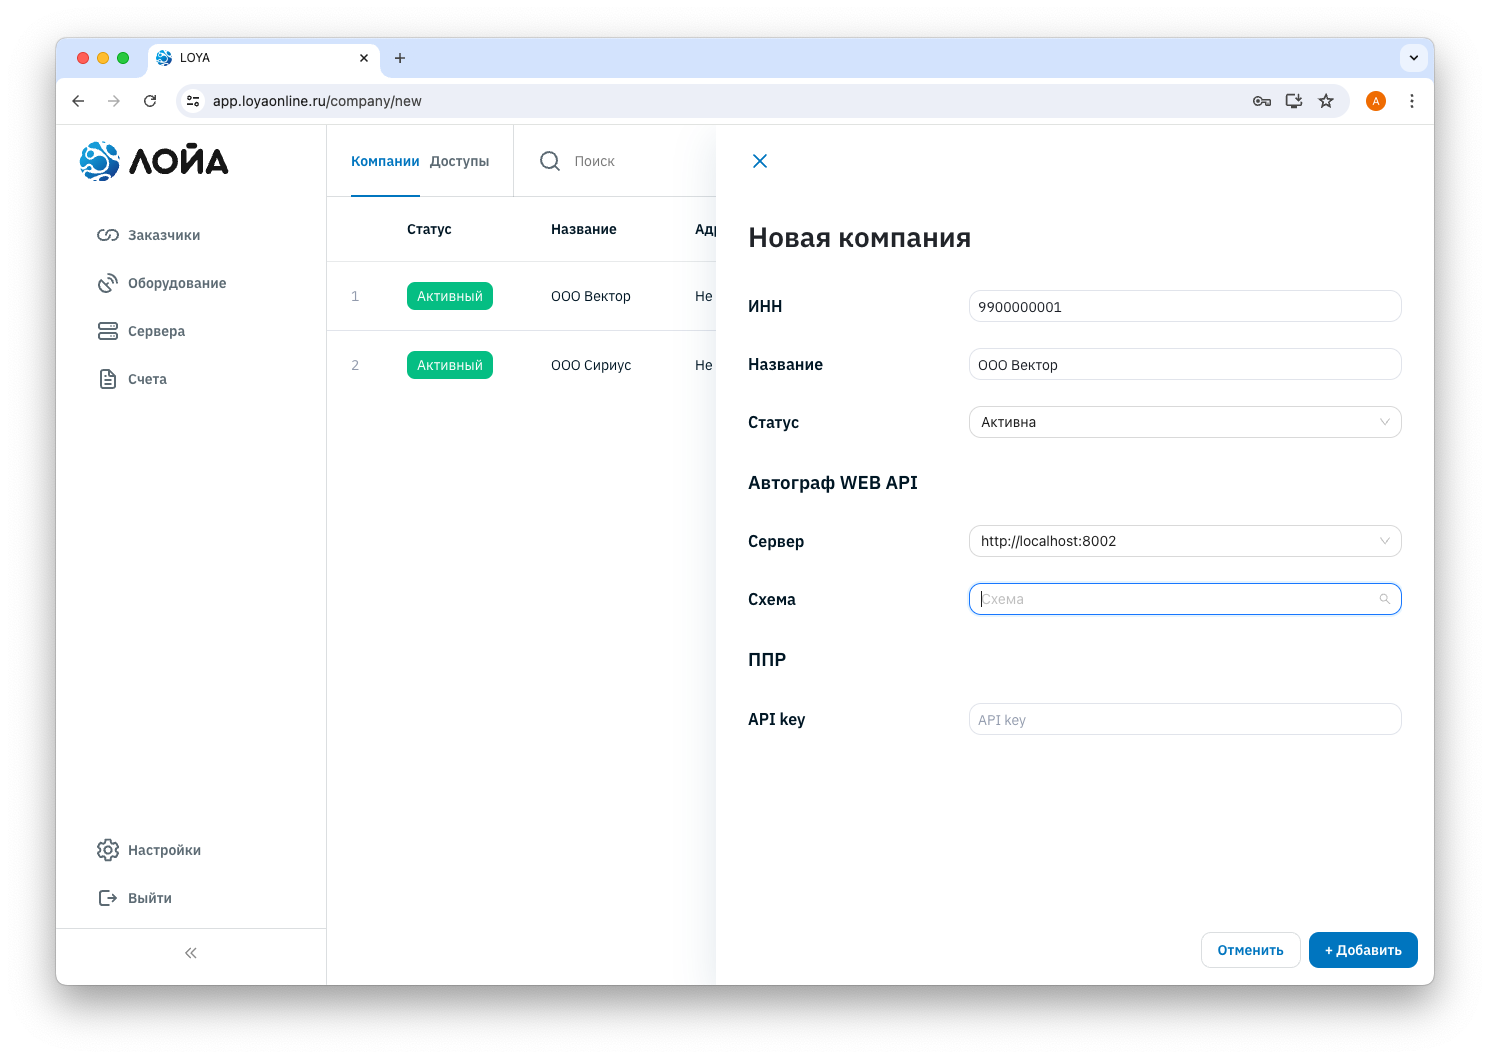Reload the page
The width and height of the screenshot is (1490, 1059).
tap(150, 101)
